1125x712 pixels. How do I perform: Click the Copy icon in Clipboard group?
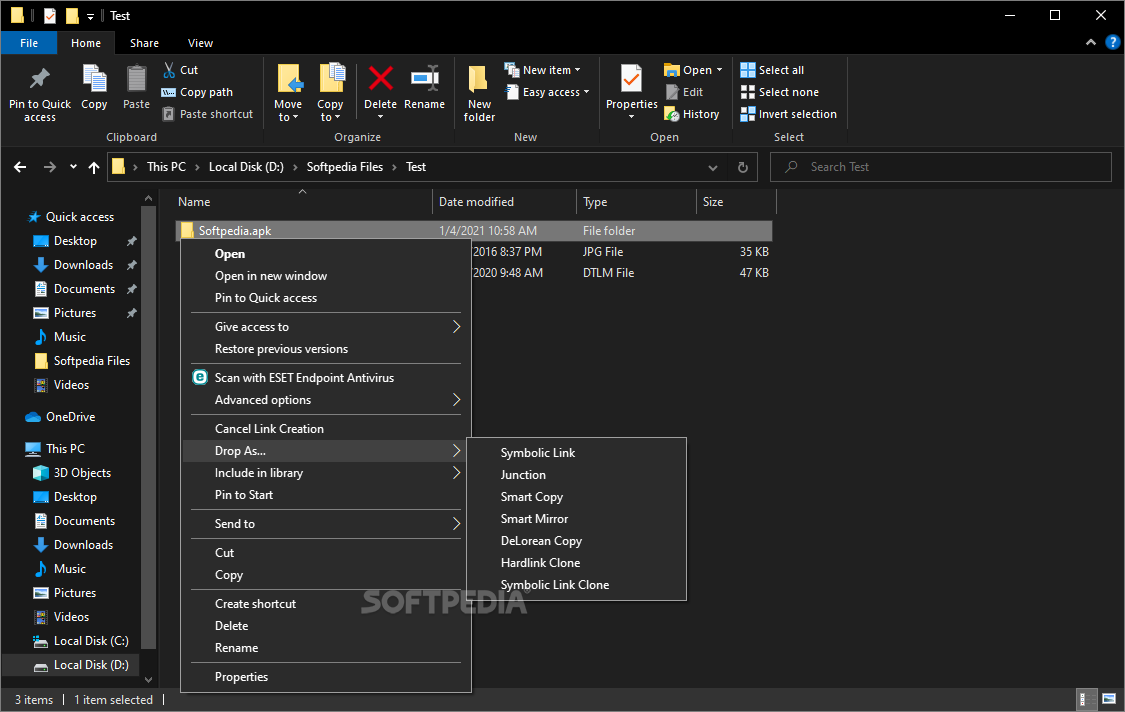[94, 79]
